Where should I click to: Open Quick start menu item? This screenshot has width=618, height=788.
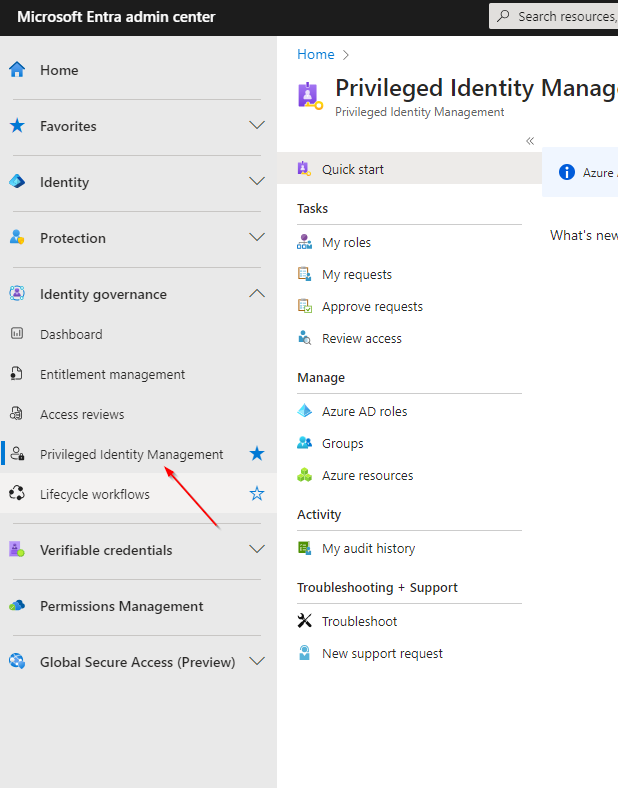click(409, 169)
